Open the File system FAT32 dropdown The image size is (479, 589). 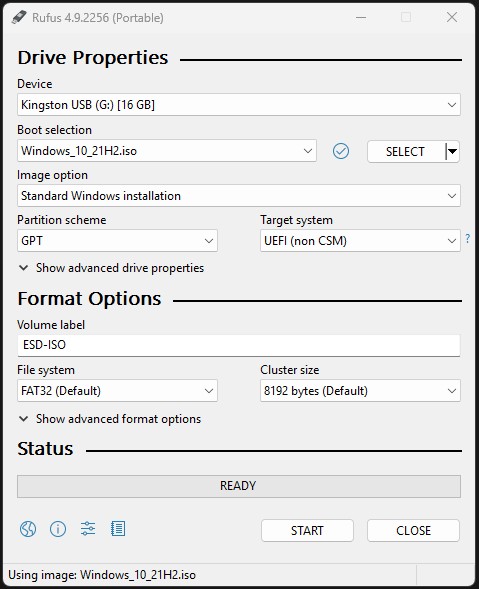tap(117, 391)
